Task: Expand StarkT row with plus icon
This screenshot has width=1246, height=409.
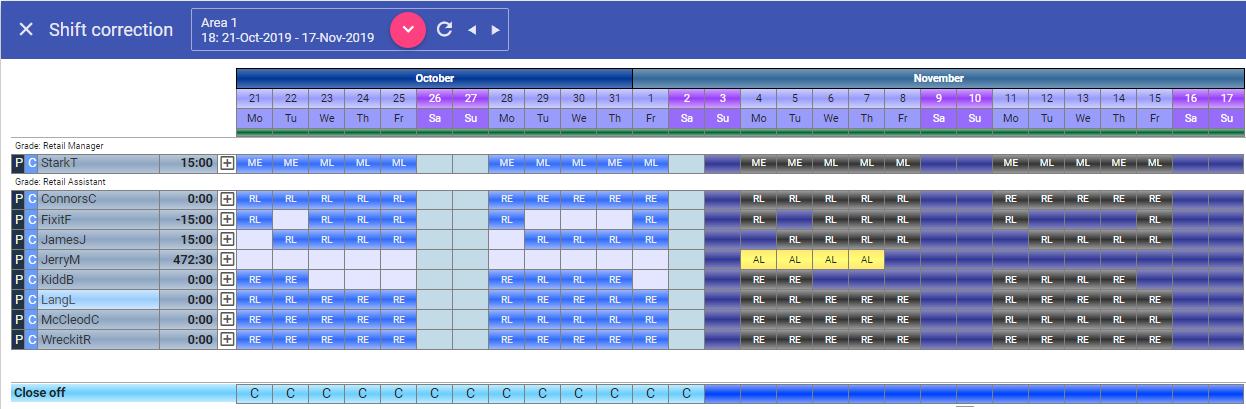Action: click(x=227, y=163)
